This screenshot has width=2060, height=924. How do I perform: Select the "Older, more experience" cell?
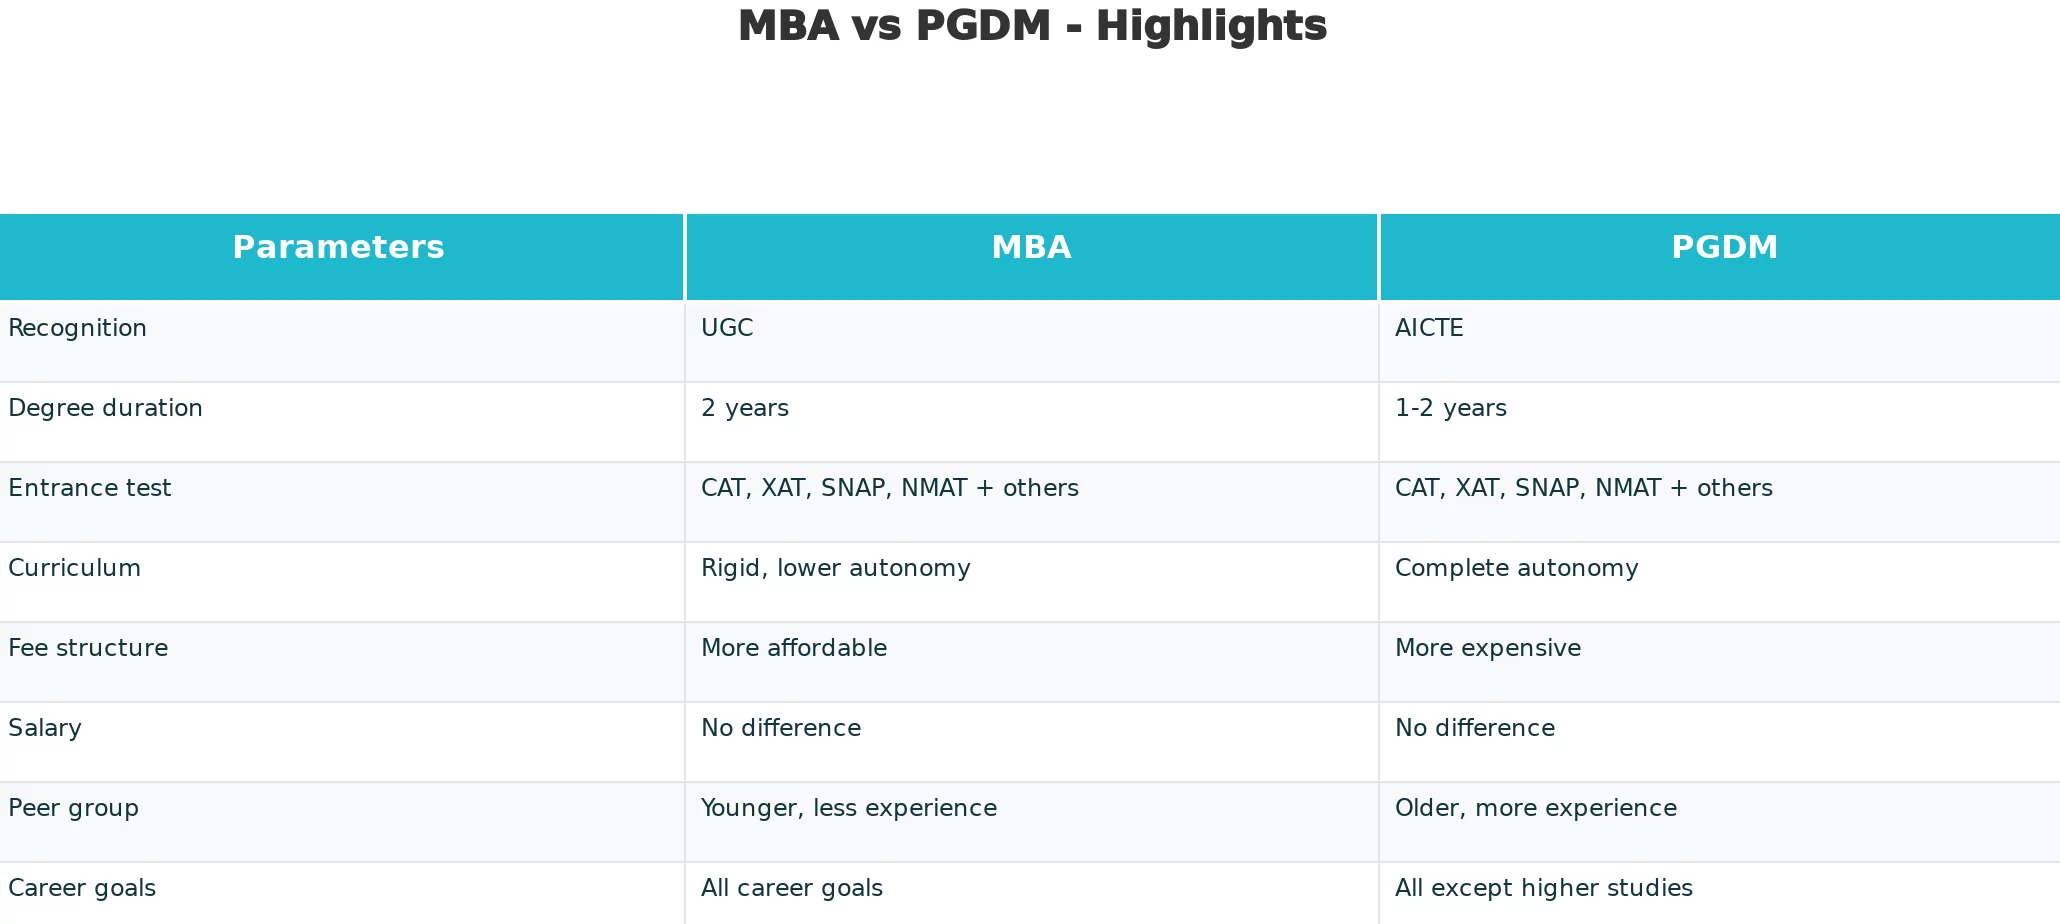click(x=1535, y=809)
